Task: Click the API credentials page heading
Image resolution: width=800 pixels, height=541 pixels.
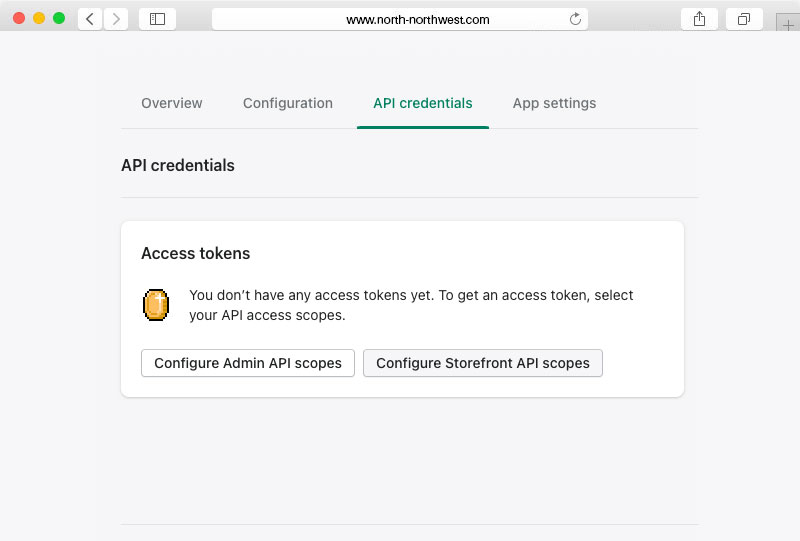Action: (178, 165)
